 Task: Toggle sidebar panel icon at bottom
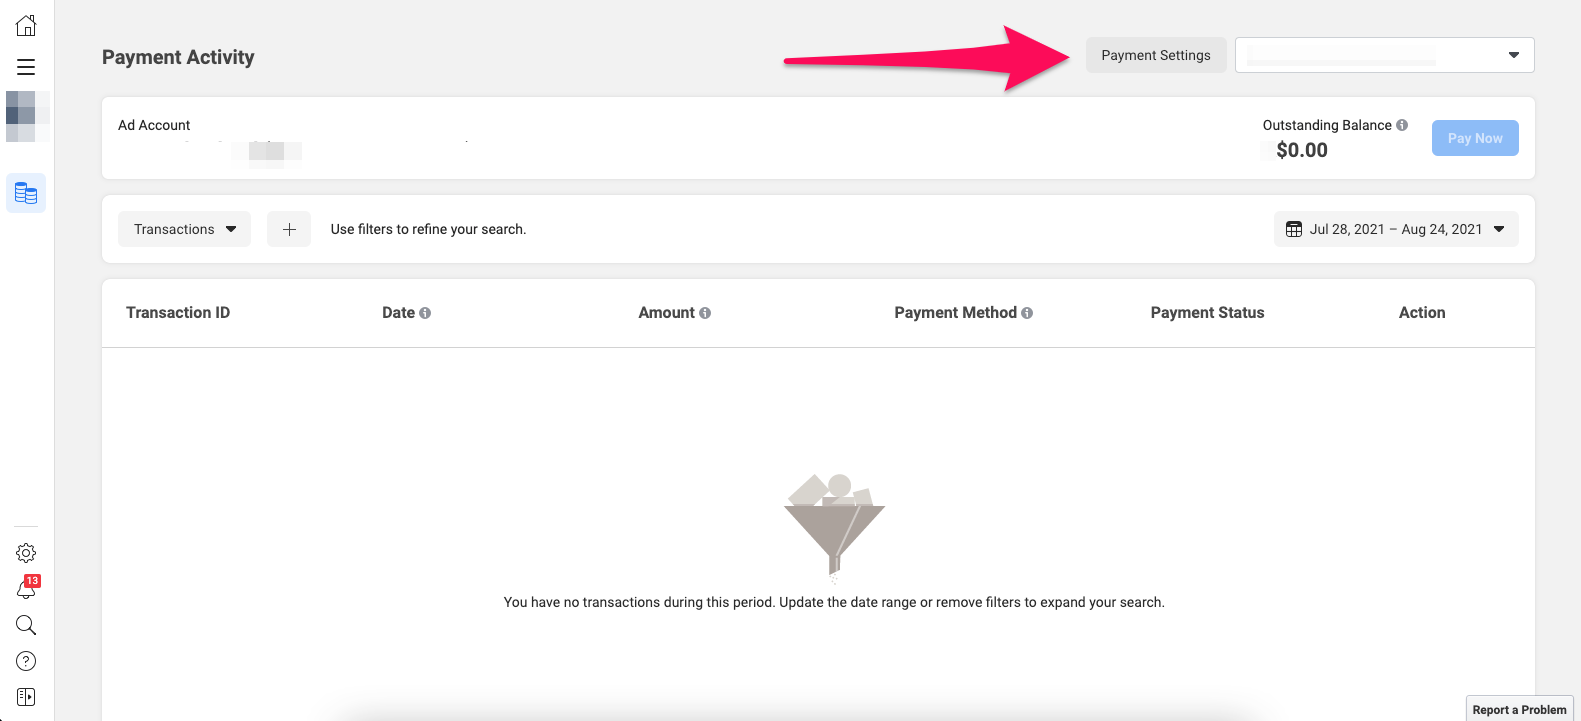tap(26, 697)
